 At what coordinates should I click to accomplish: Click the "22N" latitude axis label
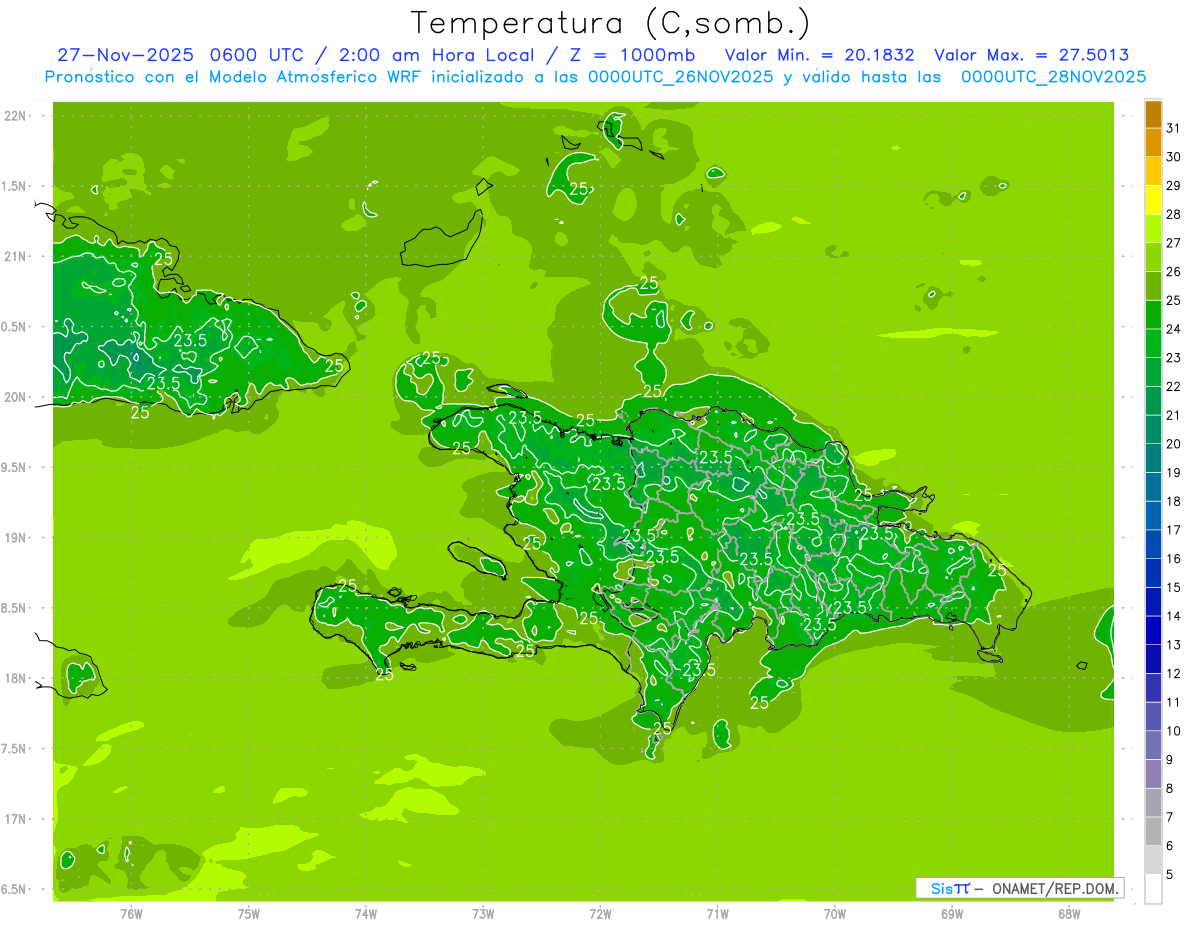(15, 116)
